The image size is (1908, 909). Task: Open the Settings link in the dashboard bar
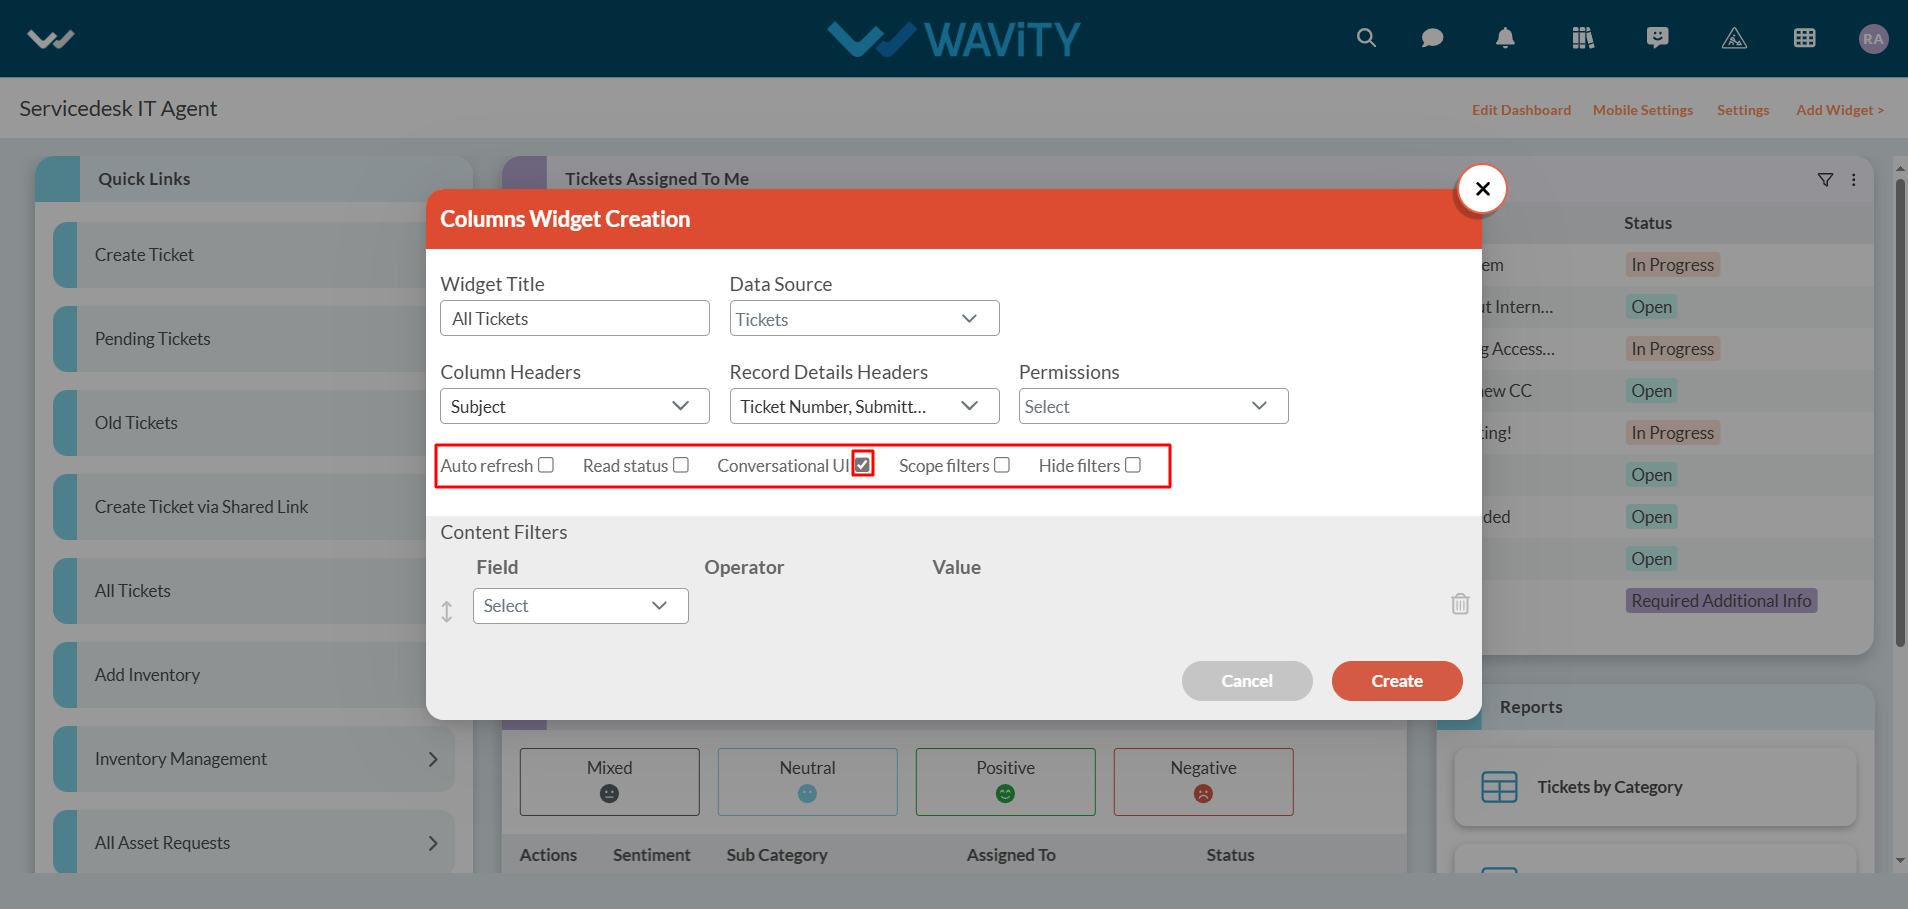(x=1743, y=110)
